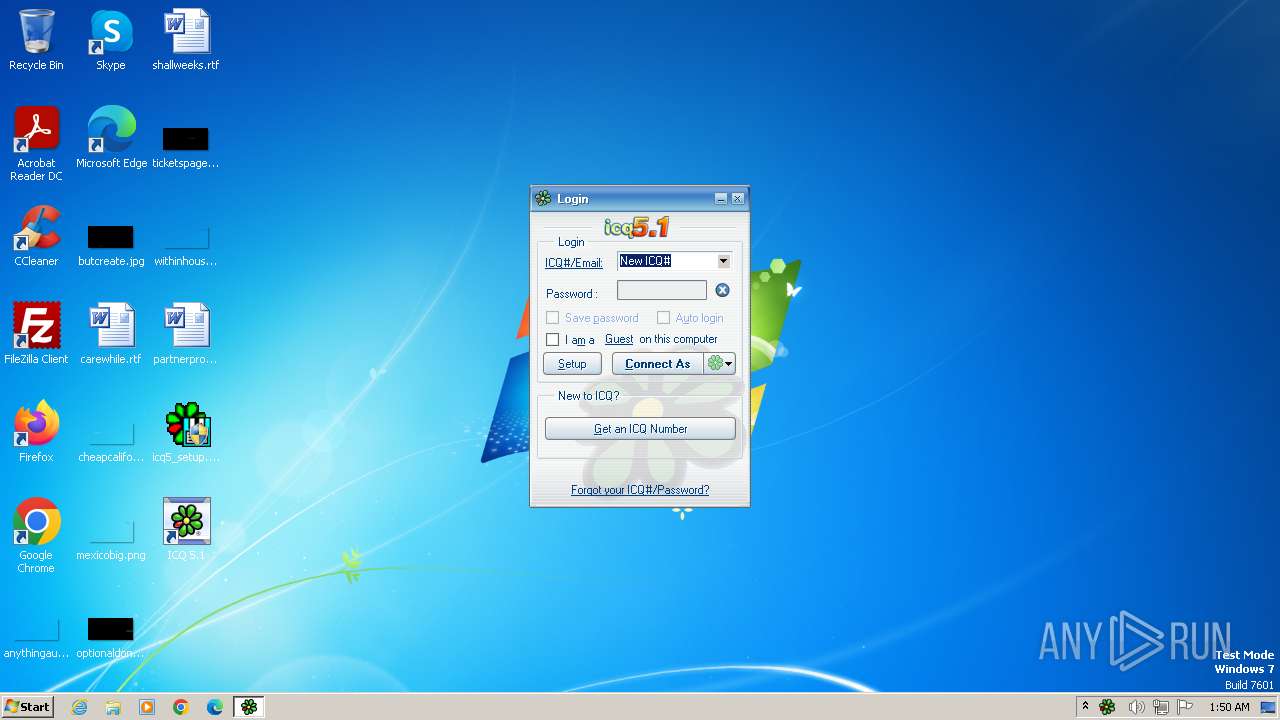
Task: Open Forgot your ICQ#/Password link
Action: pyautogui.click(x=640, y=490)
